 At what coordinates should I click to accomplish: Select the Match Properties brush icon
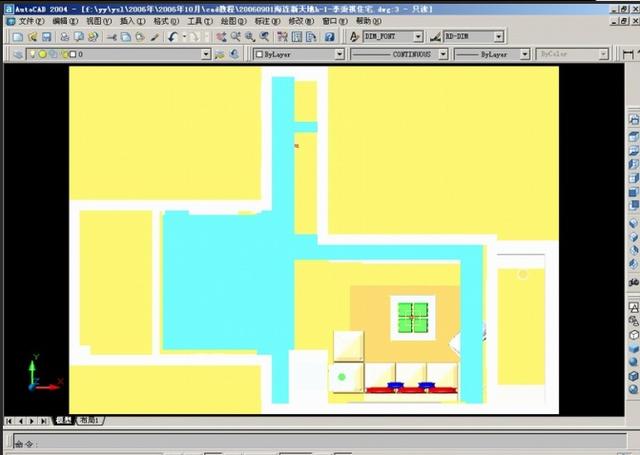[154, 37]
